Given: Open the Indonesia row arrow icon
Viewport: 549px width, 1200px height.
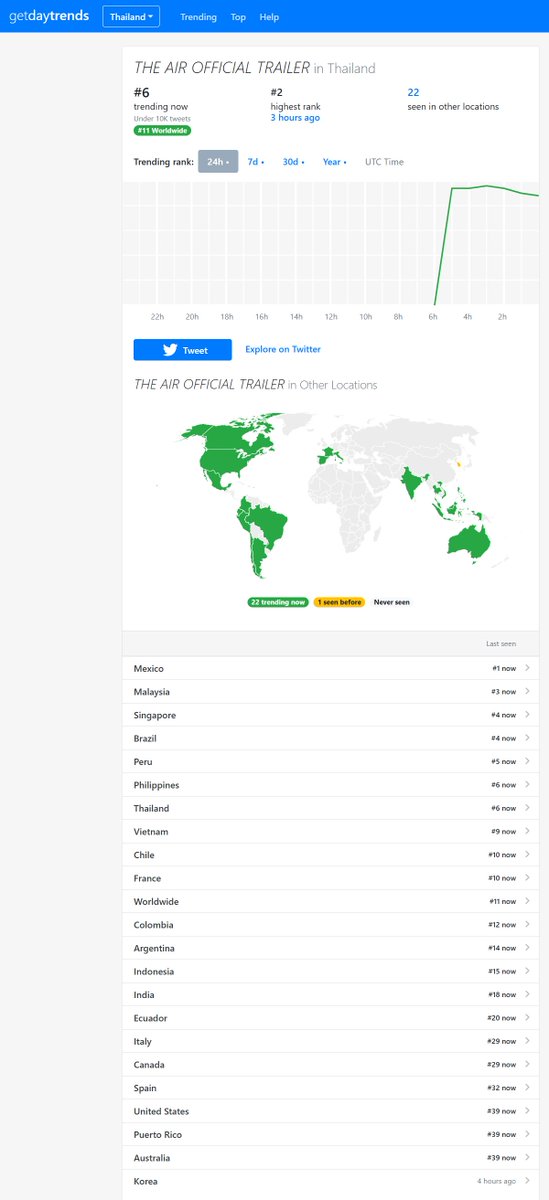Looking at the screenshot, I should [527, 972].
